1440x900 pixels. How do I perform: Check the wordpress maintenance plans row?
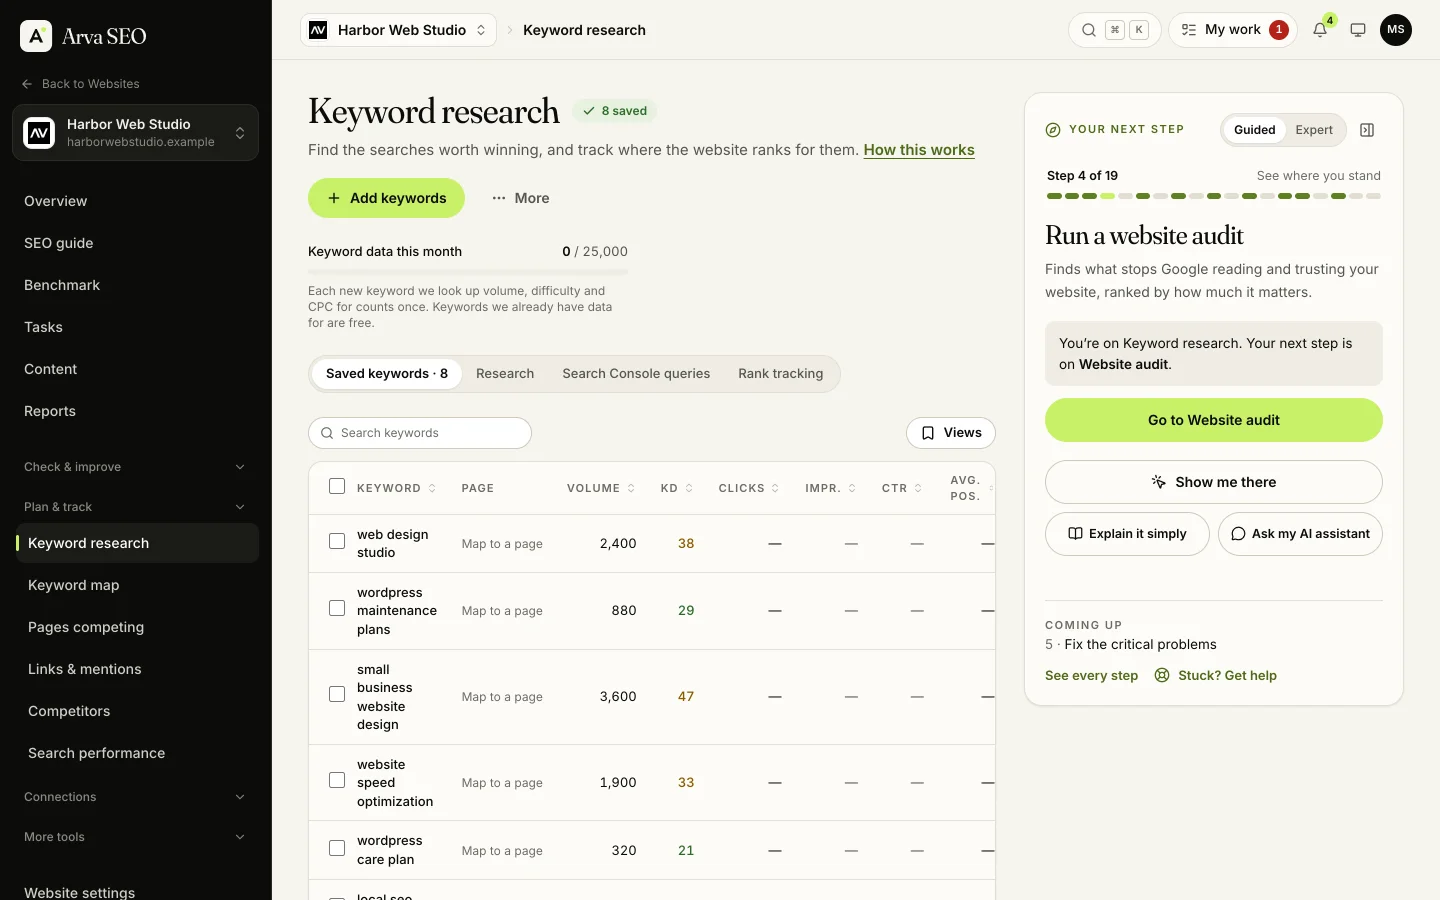tap(337, 609)
